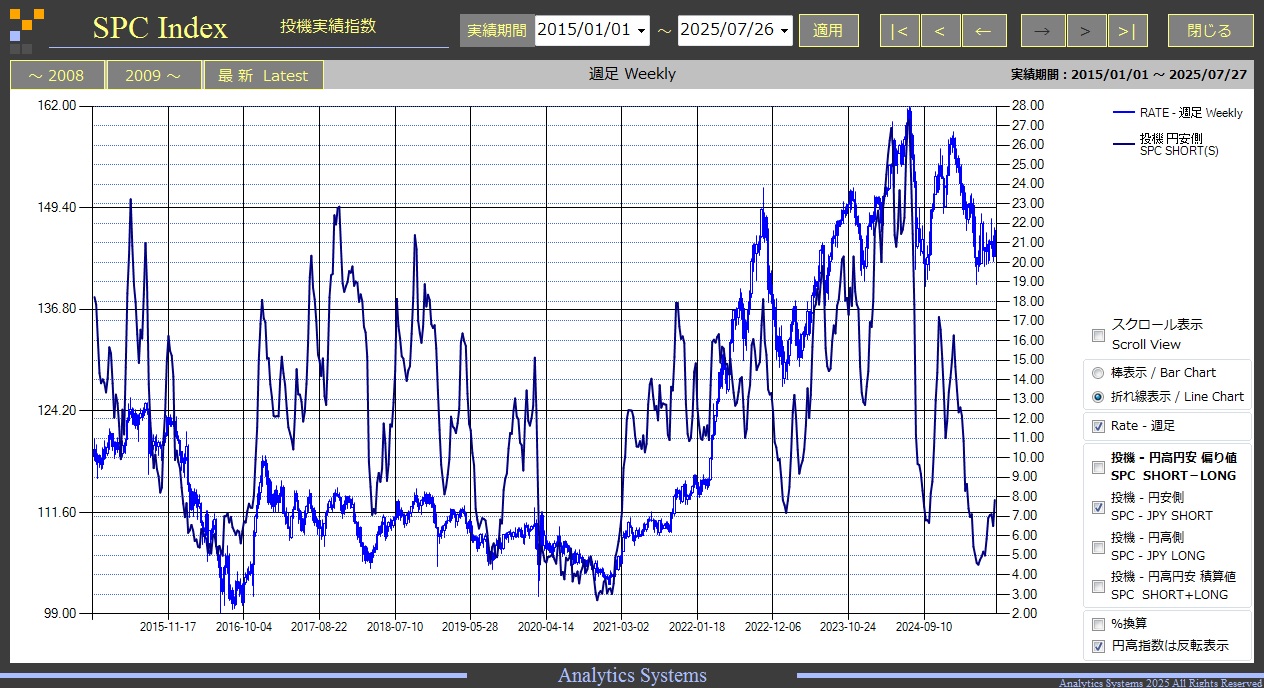Screen dimensions: 1264x688
Task: Click the fast forward > navigation button
Action: [x=1086, y=31]
